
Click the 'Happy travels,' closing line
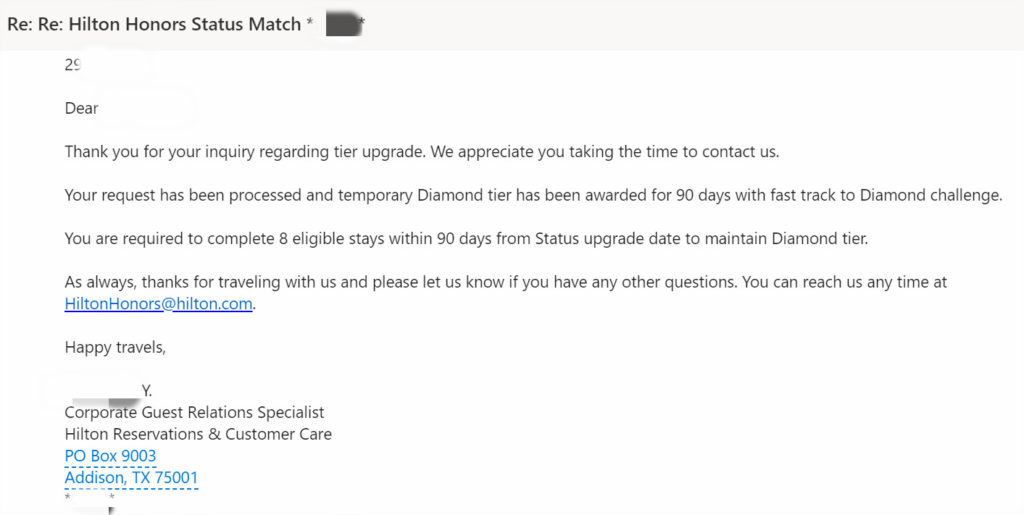pyautogui.click(x=115, y=347)
